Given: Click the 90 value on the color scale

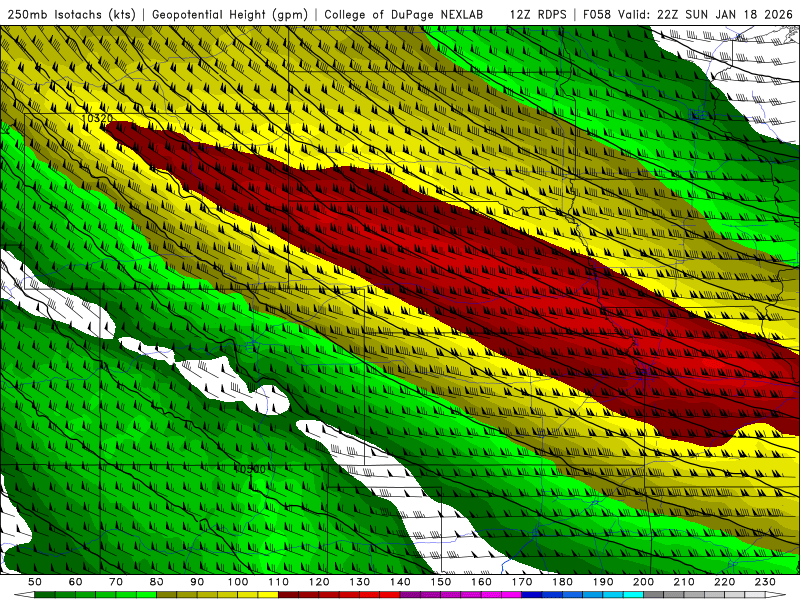Looking at the screenshot, I should pos(197,582).
